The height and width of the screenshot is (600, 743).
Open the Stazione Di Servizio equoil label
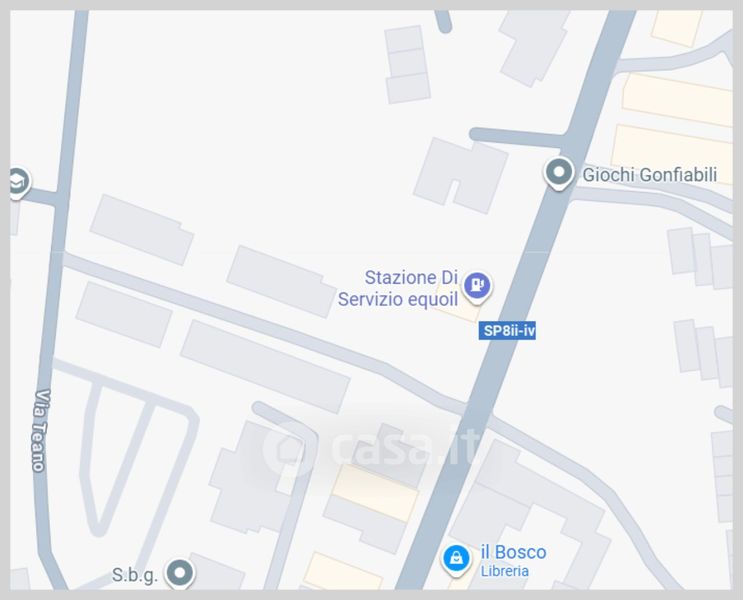(398, 288)
